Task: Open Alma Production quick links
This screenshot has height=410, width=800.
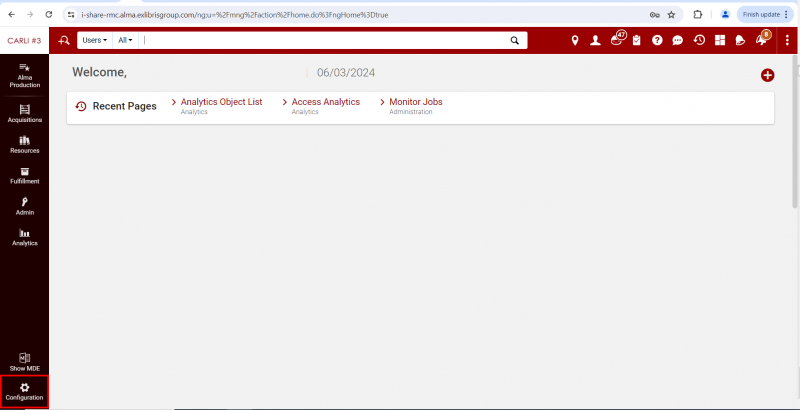Action: click(x=24, y=75)
